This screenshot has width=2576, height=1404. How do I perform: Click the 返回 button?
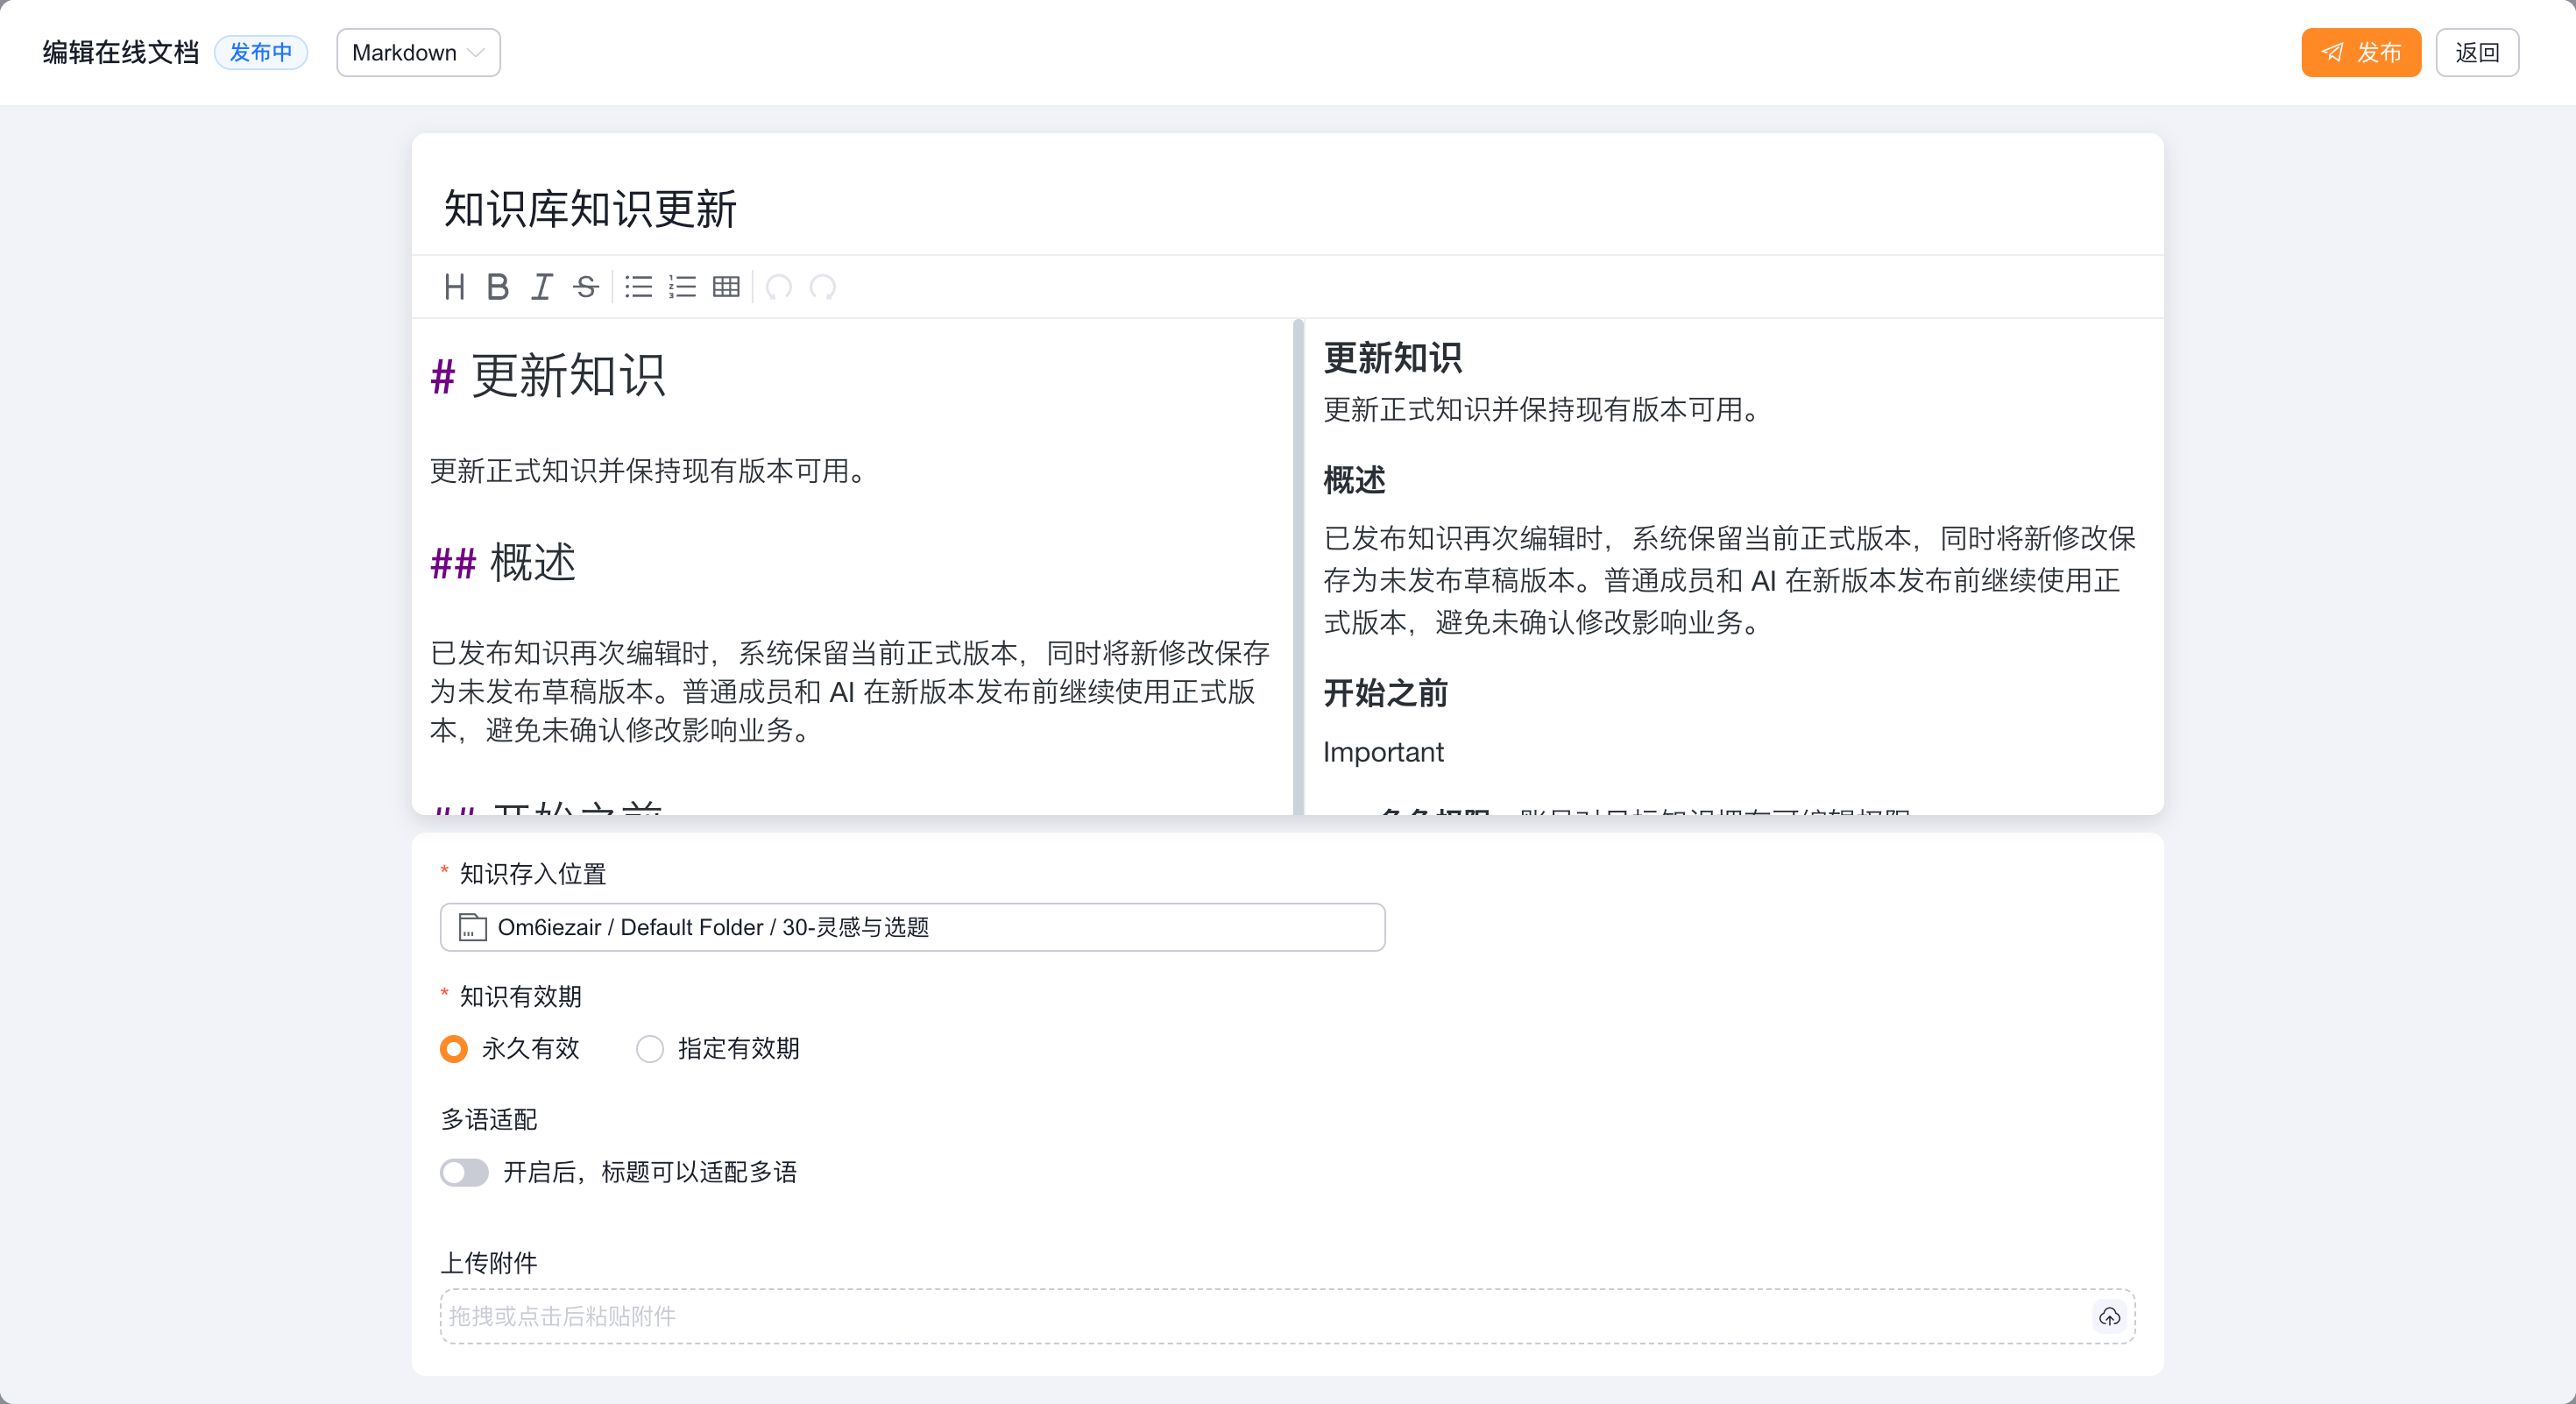pos(2477,52)
